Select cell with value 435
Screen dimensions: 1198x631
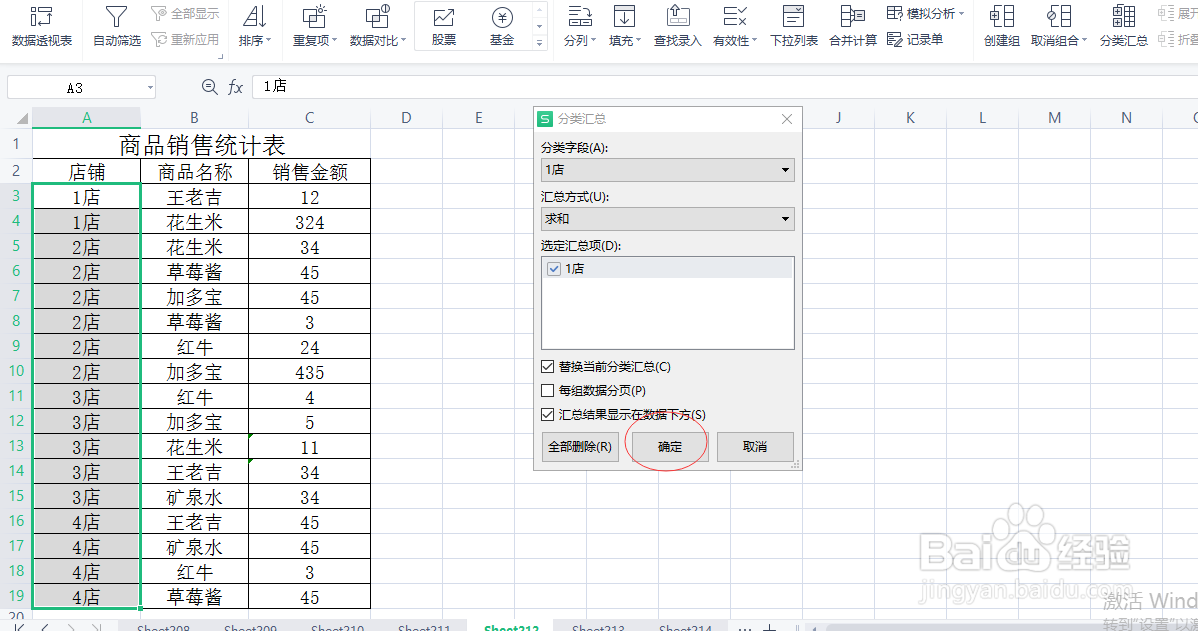click(309, 372)
